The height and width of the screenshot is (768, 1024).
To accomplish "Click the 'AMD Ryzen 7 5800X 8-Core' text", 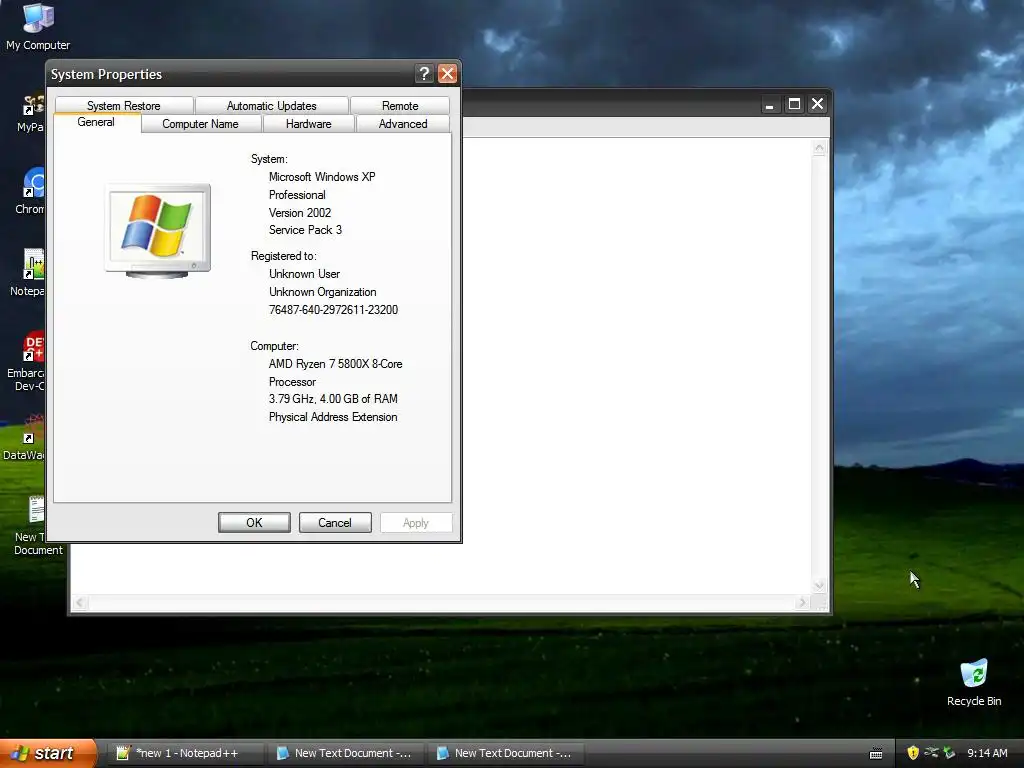I will tap(335, 364).
